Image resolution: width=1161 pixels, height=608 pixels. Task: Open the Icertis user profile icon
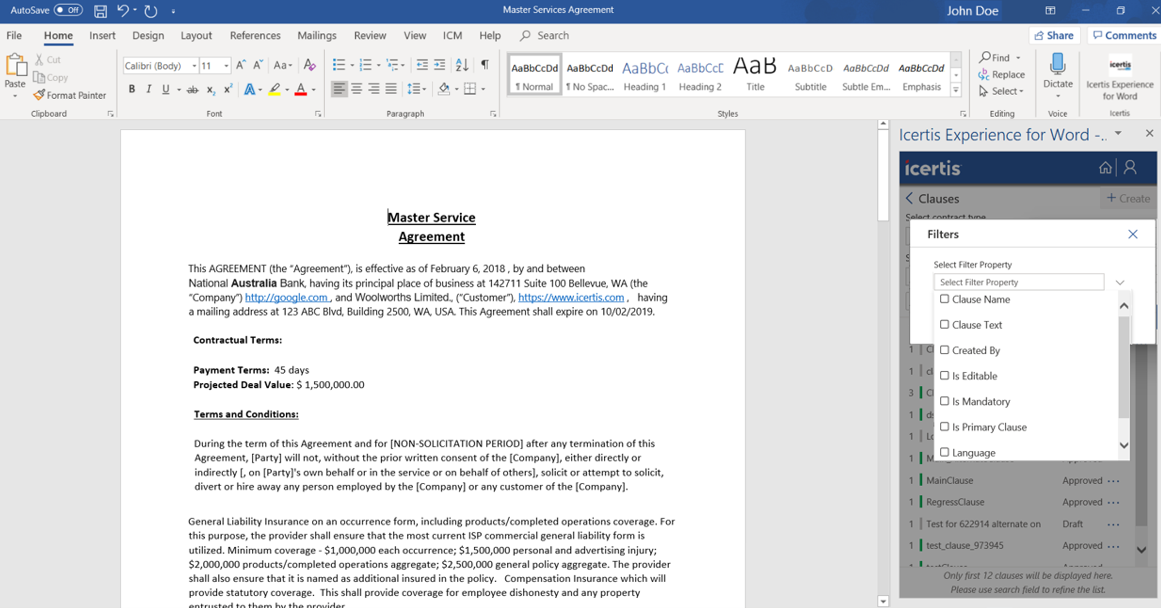coord(1130,168)
